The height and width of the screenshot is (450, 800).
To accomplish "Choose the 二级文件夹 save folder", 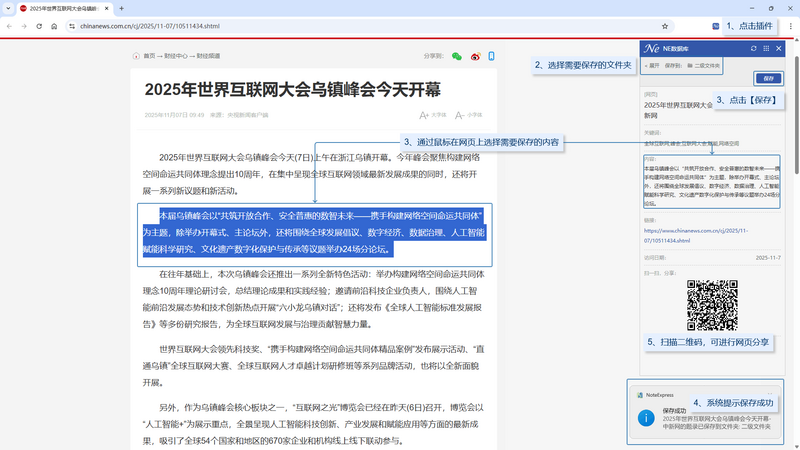I will [704, 66].
